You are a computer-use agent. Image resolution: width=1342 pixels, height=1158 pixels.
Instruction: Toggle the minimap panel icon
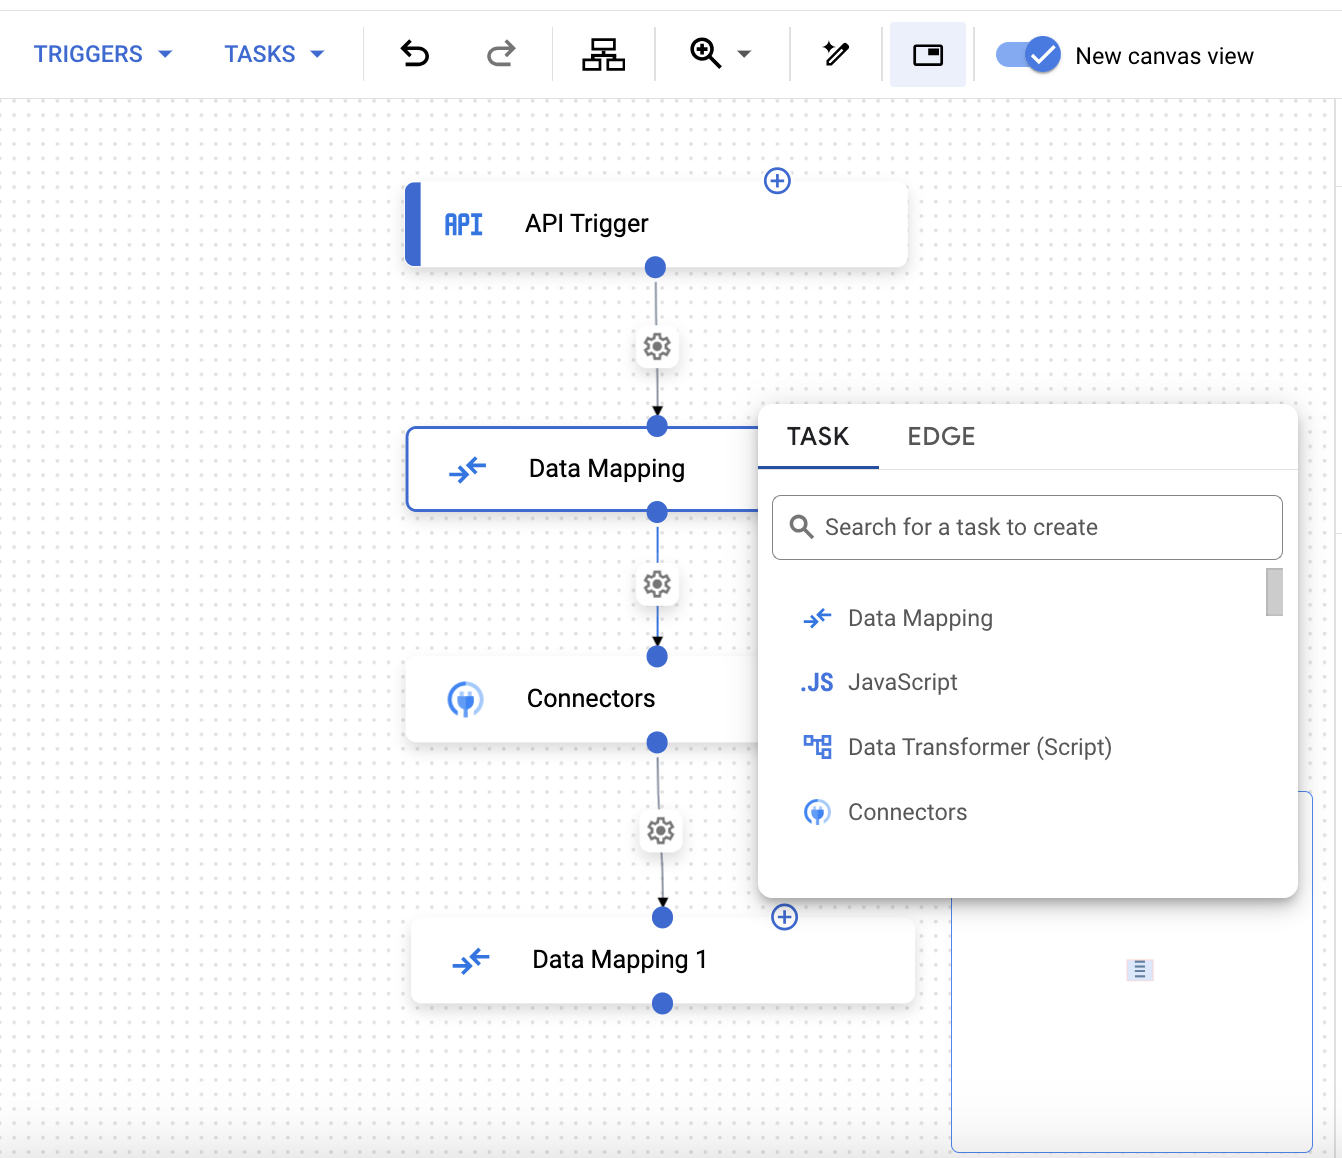tap(928, 54)
